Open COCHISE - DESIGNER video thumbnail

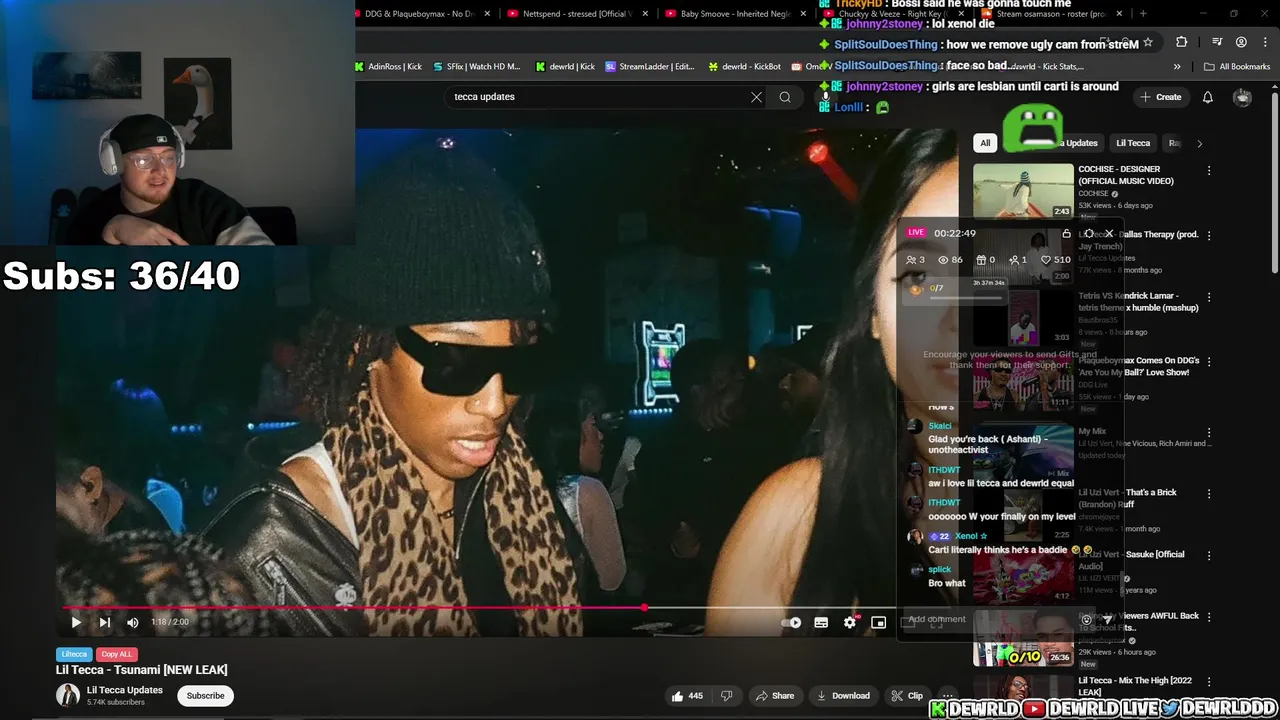[x=1023, y=191]
